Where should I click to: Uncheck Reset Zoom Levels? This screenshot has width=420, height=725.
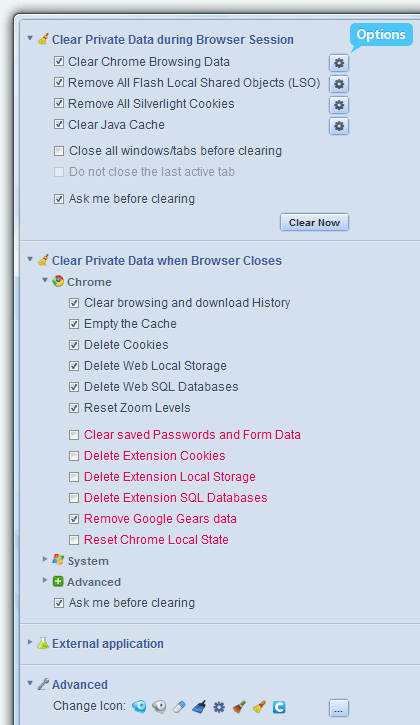click(74, 408)
